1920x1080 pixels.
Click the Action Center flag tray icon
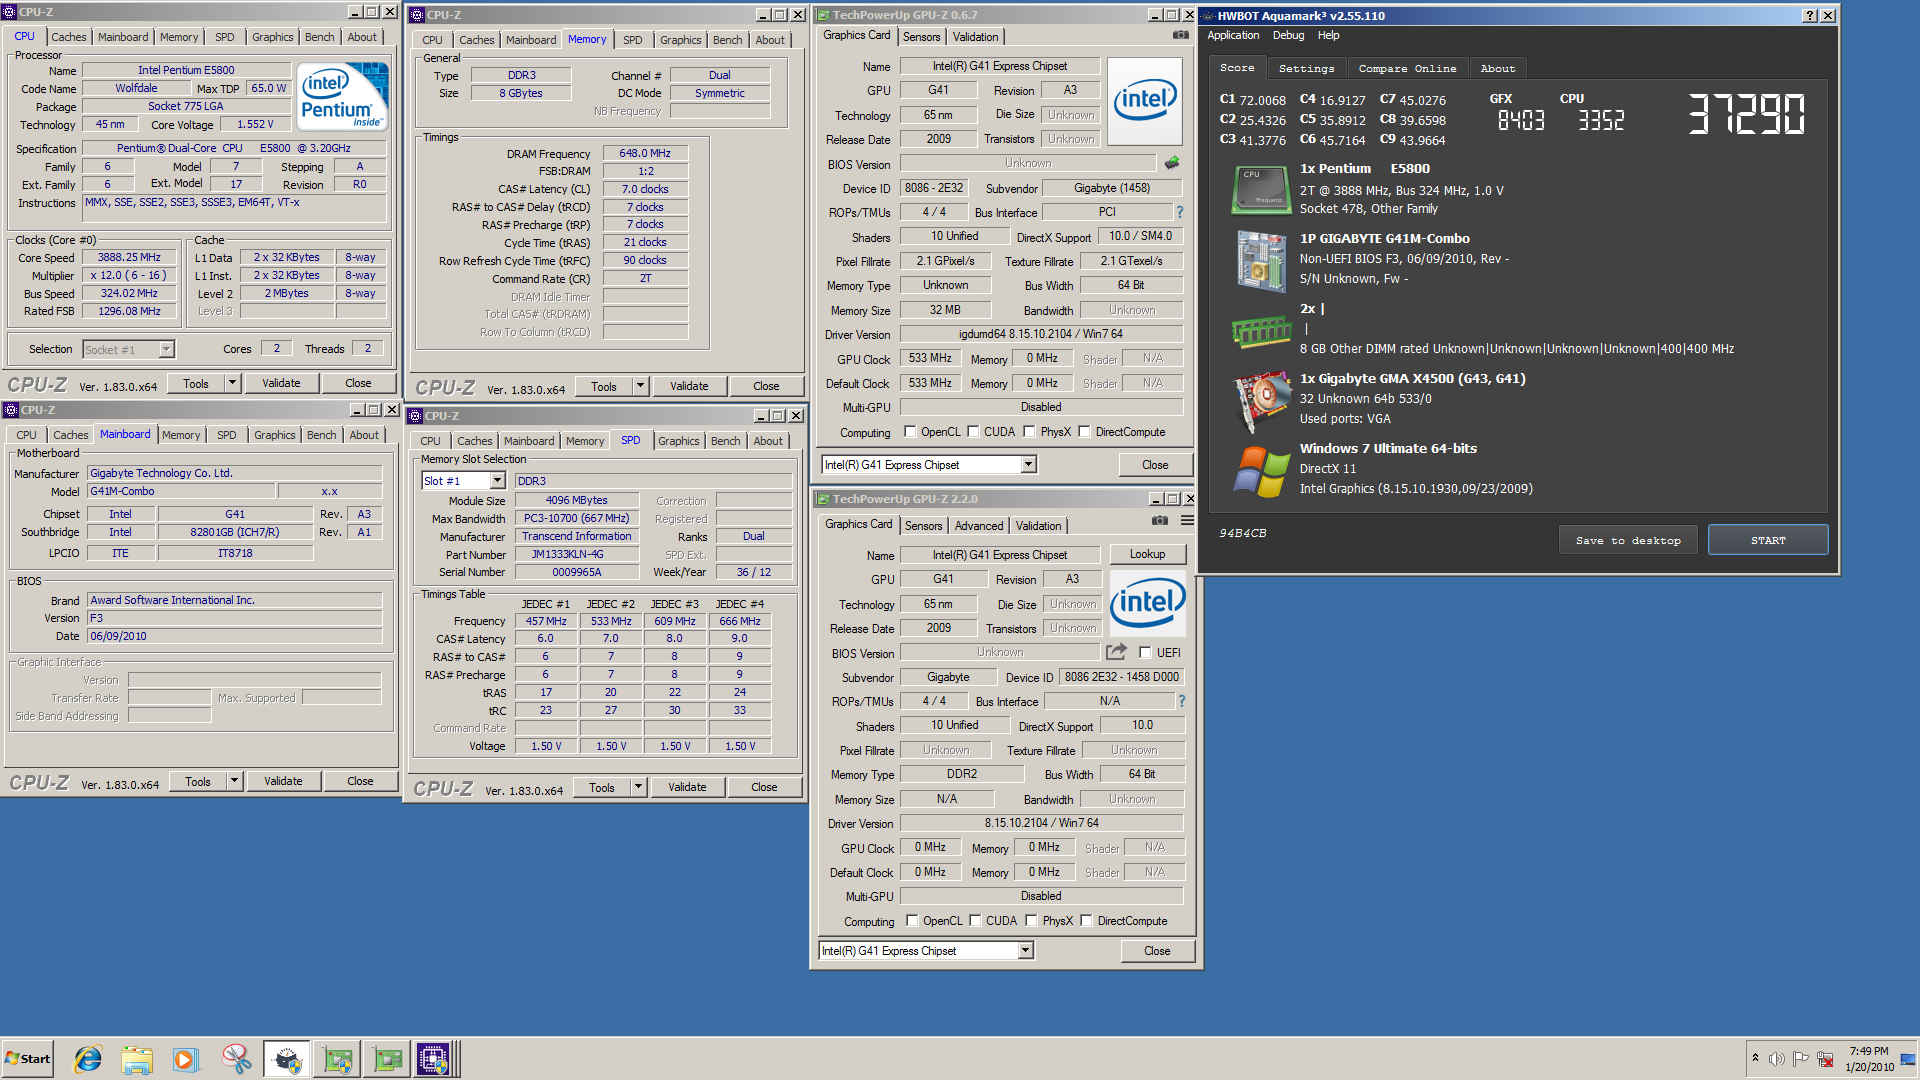pyautogui.click(x=1800, y=1059)
